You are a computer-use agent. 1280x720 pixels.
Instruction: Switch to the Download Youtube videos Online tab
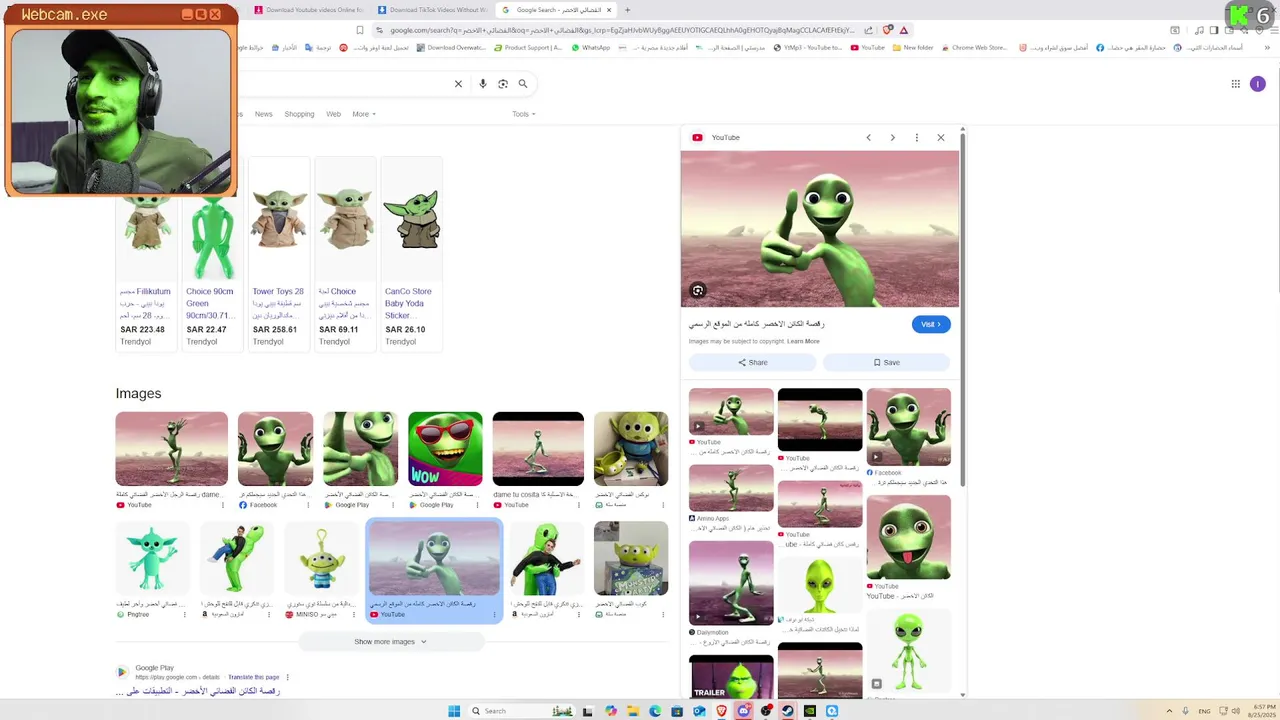[x=308, y=10]
